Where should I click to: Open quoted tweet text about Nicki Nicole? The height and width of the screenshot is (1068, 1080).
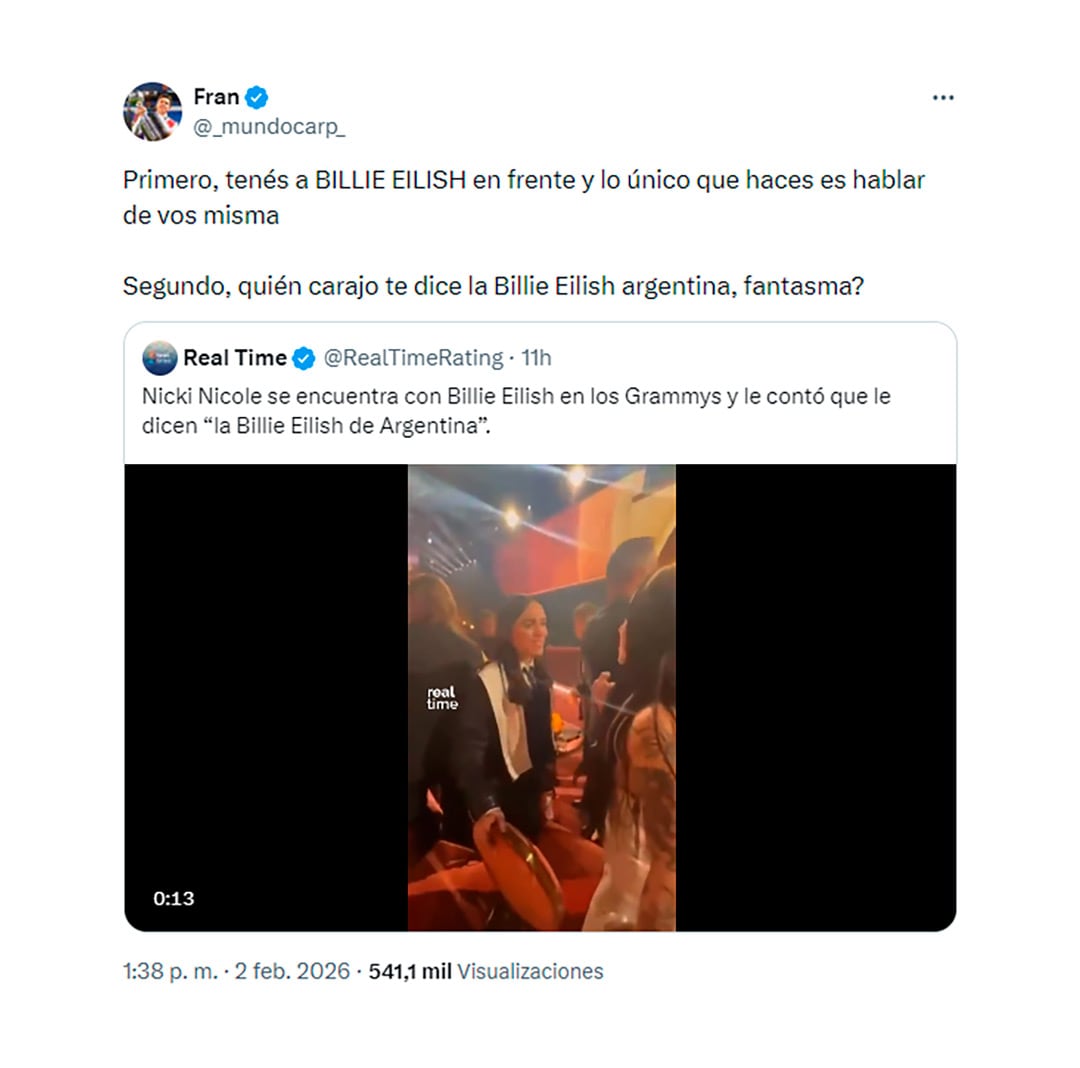tap(515, 410)
